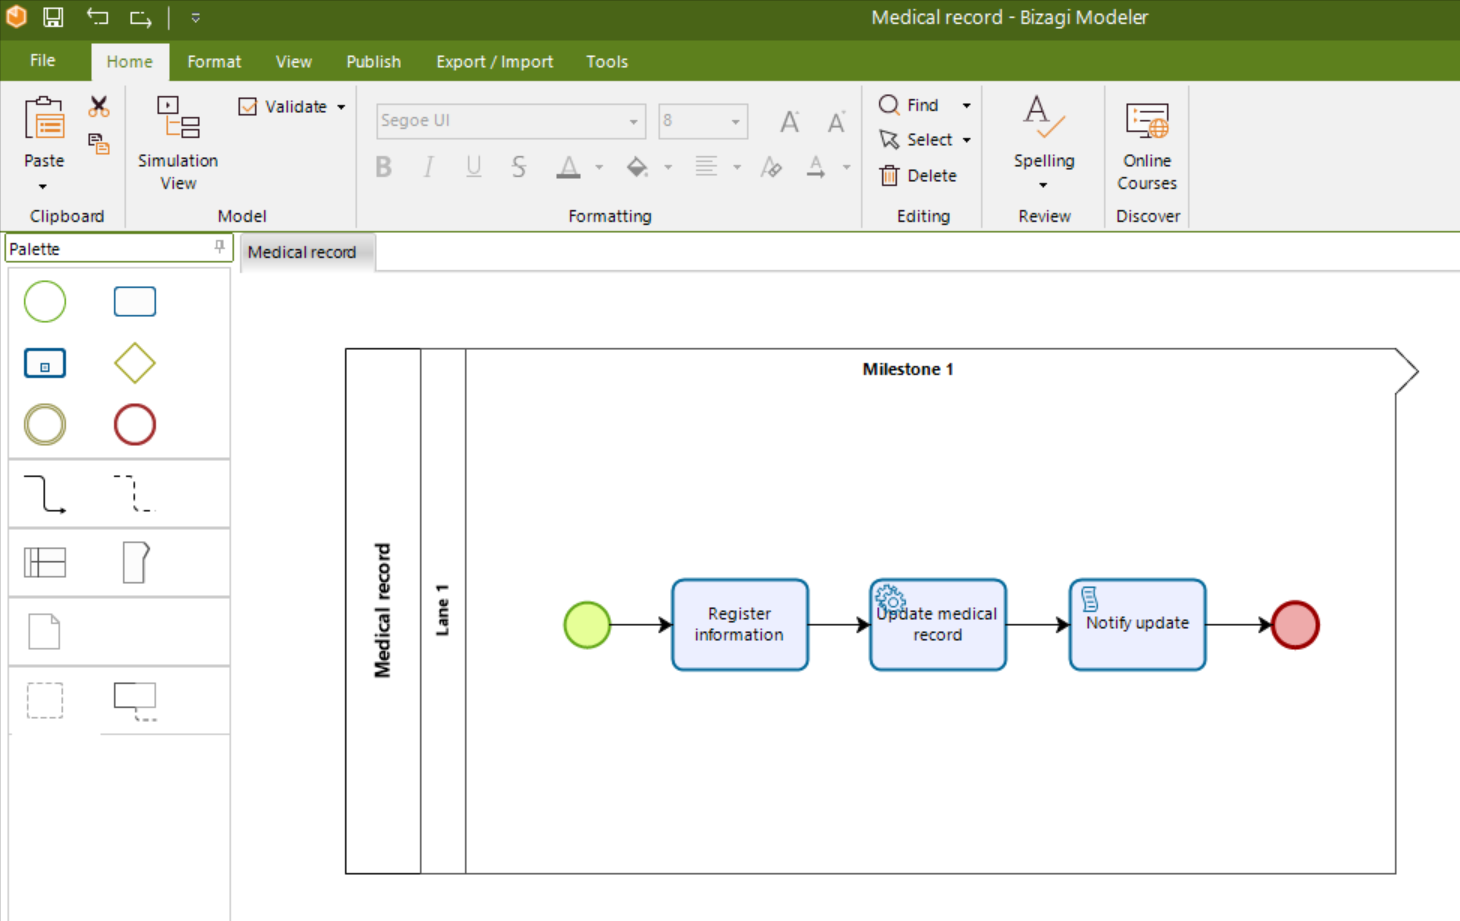
Task: Open the font size dropdown
Action: coord(735,121)
